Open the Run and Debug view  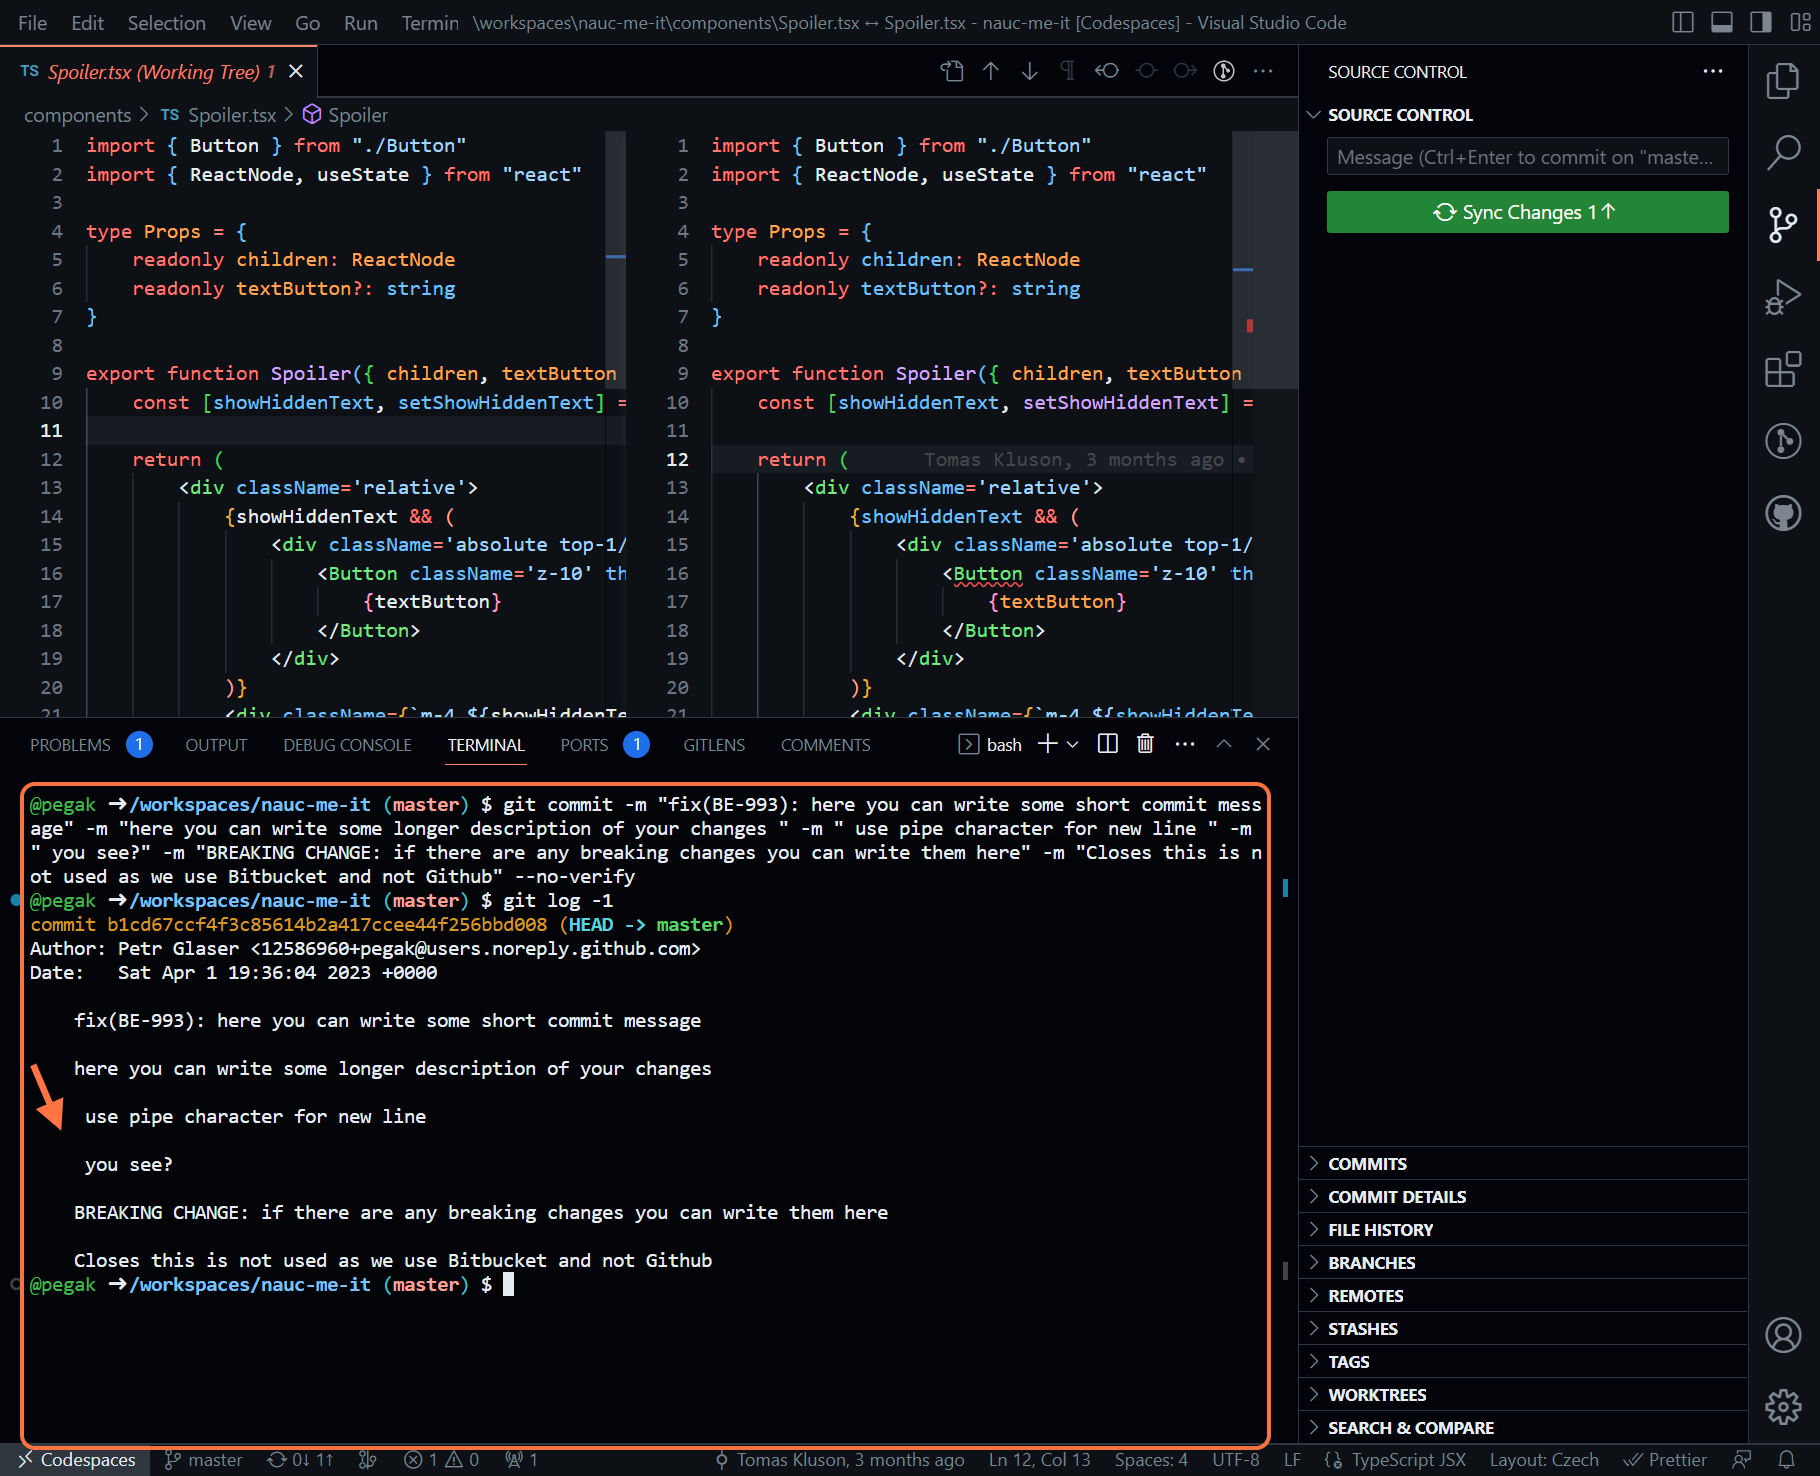(x=1783, y=297)
